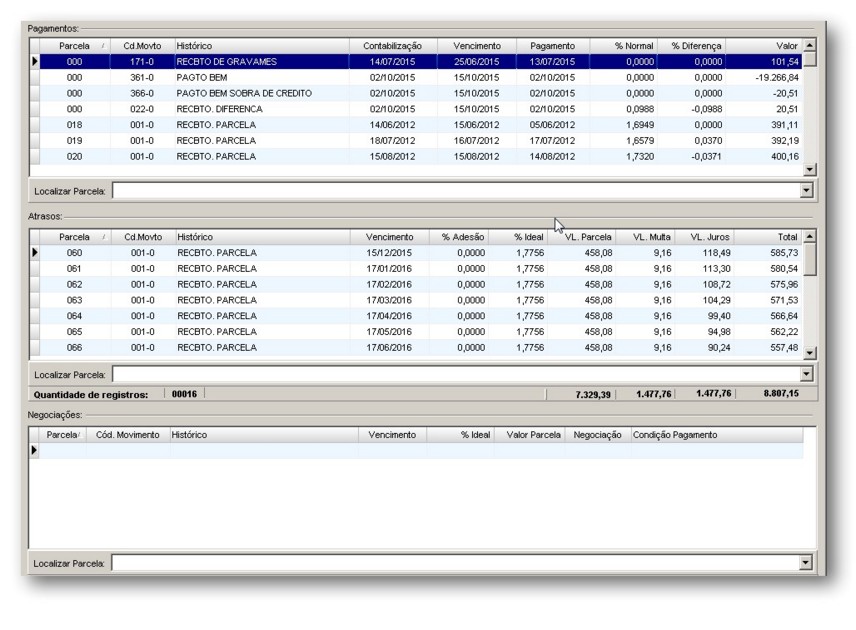
Task: Click the VL. Multa column header
Action: click(x=646, y=237)
